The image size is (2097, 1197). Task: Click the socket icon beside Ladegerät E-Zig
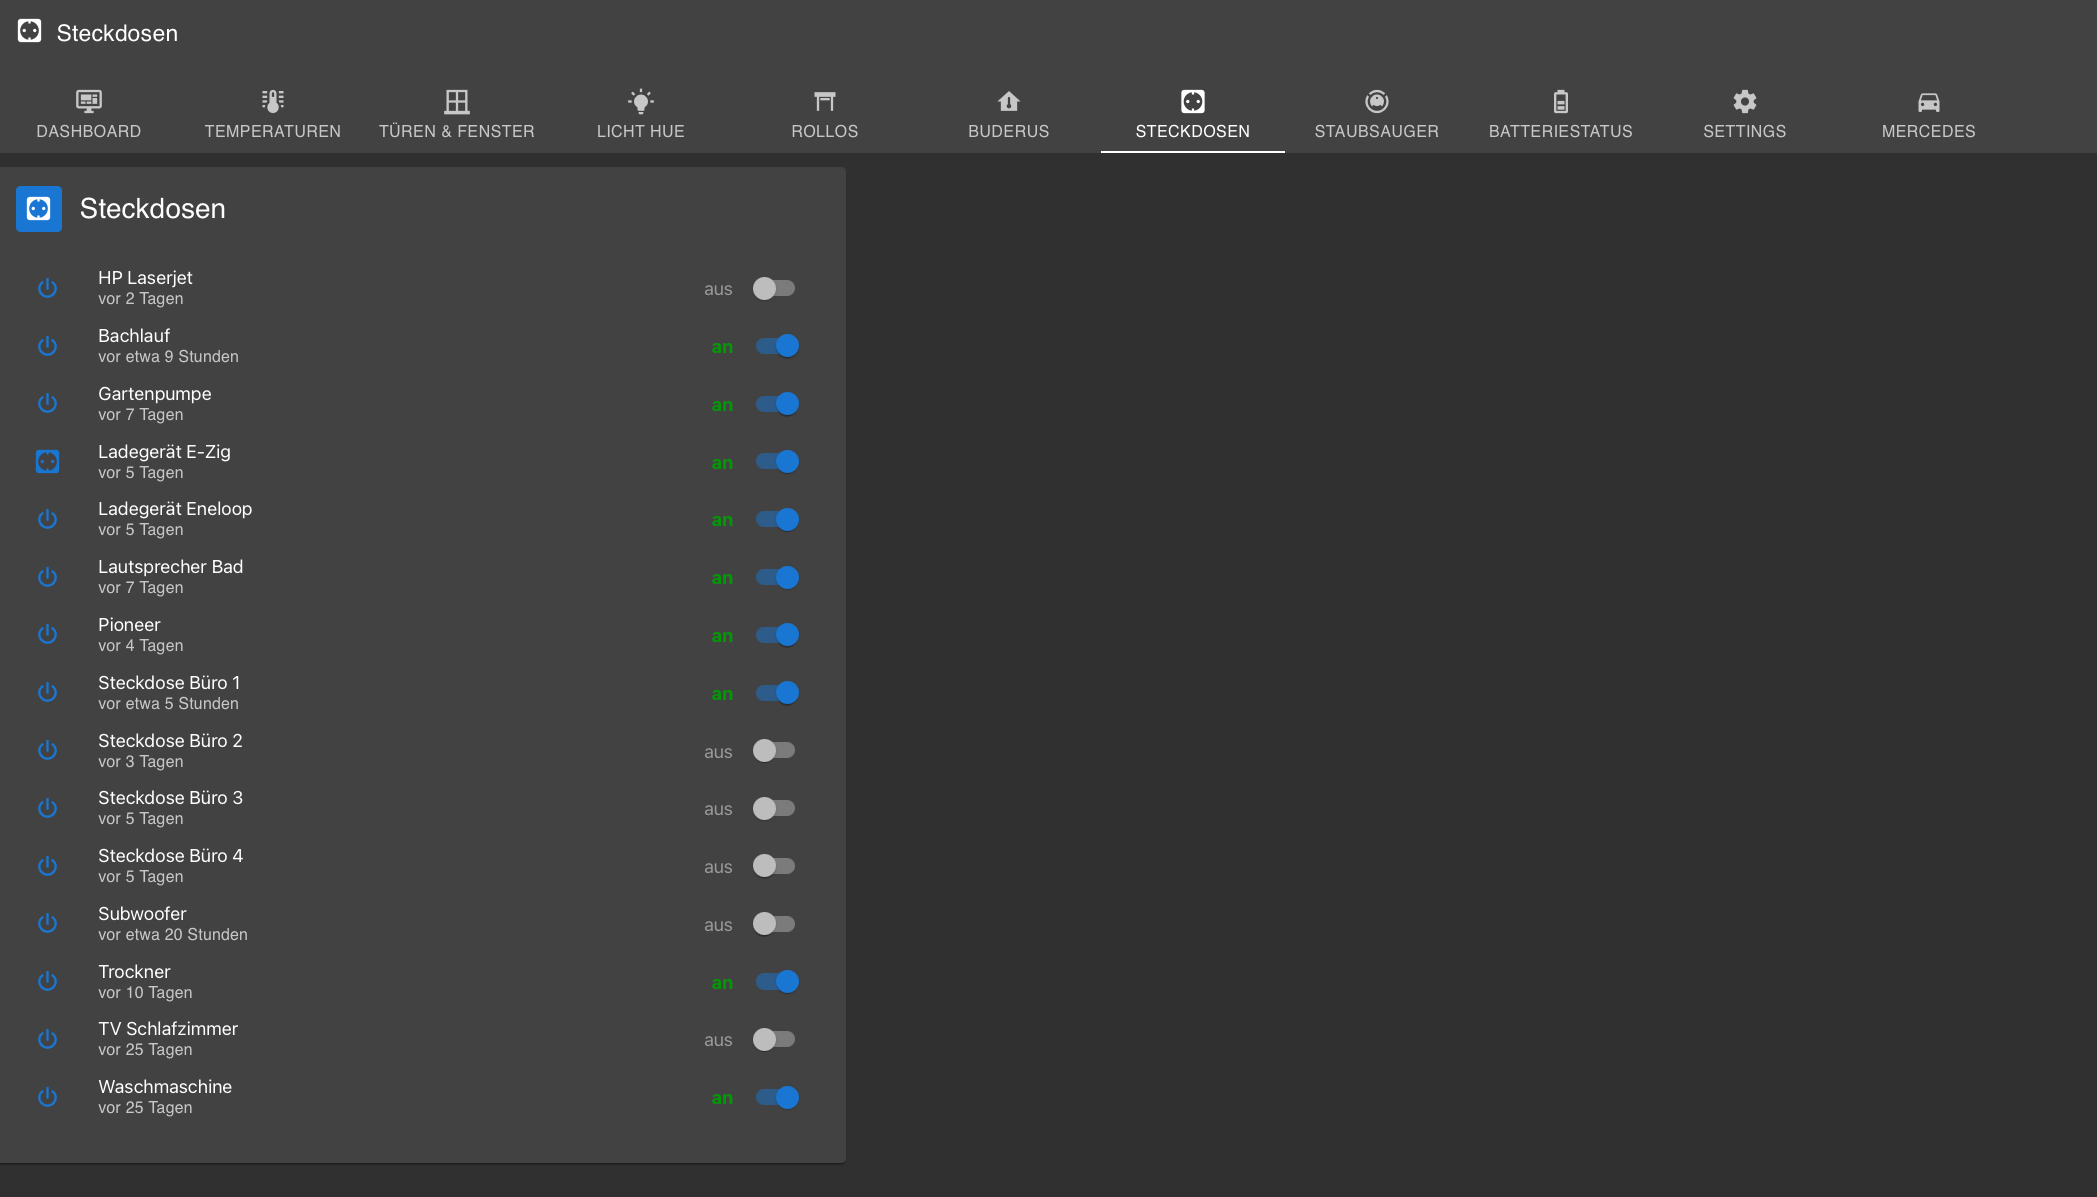click(x=47, y=461)
